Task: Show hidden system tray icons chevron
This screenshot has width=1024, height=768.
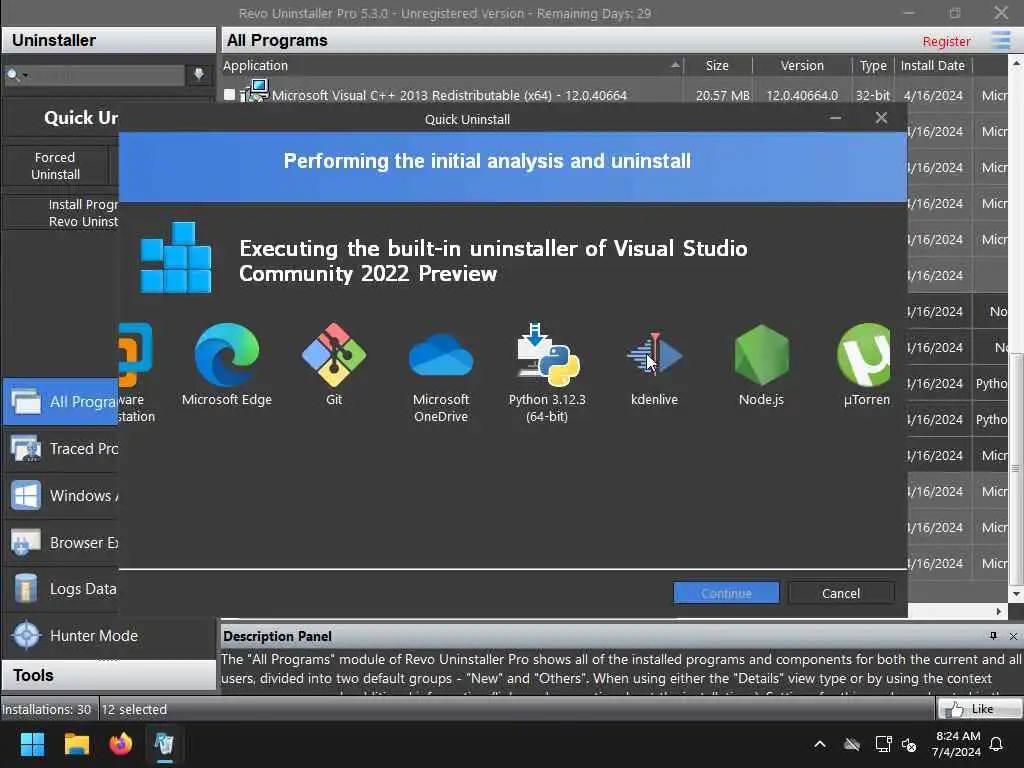Action: point(820,744)
